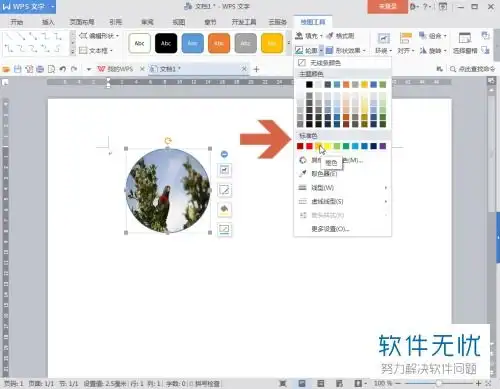
Task: Open the References (引用) tab
Action: [115, 22]
